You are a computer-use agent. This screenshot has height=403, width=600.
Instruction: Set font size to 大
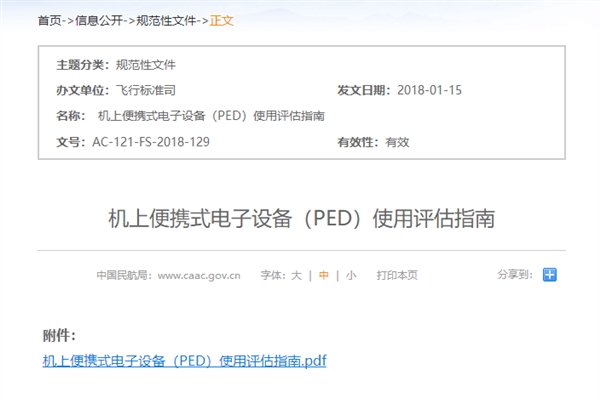pos(296,275)
